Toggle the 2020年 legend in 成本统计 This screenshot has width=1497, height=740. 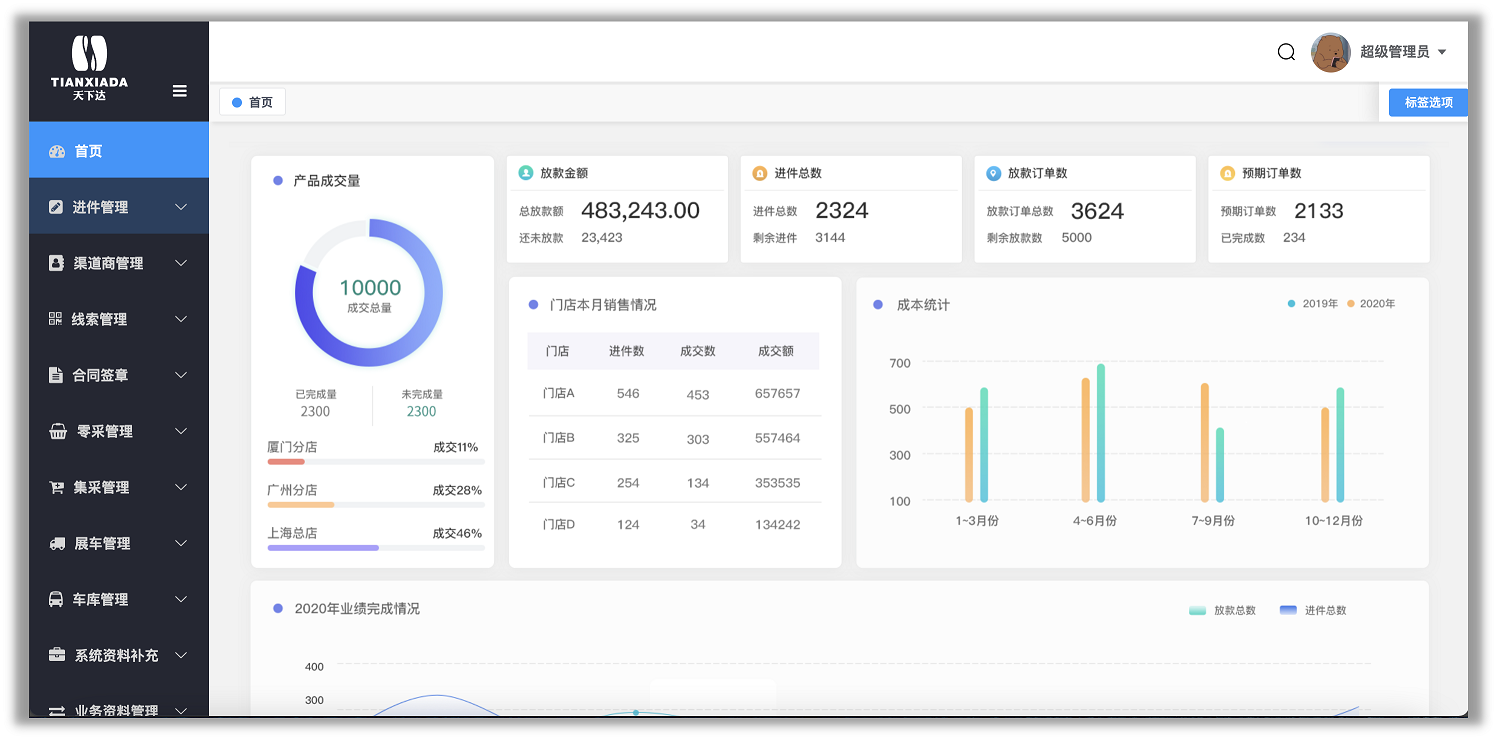coord(1371,304)
